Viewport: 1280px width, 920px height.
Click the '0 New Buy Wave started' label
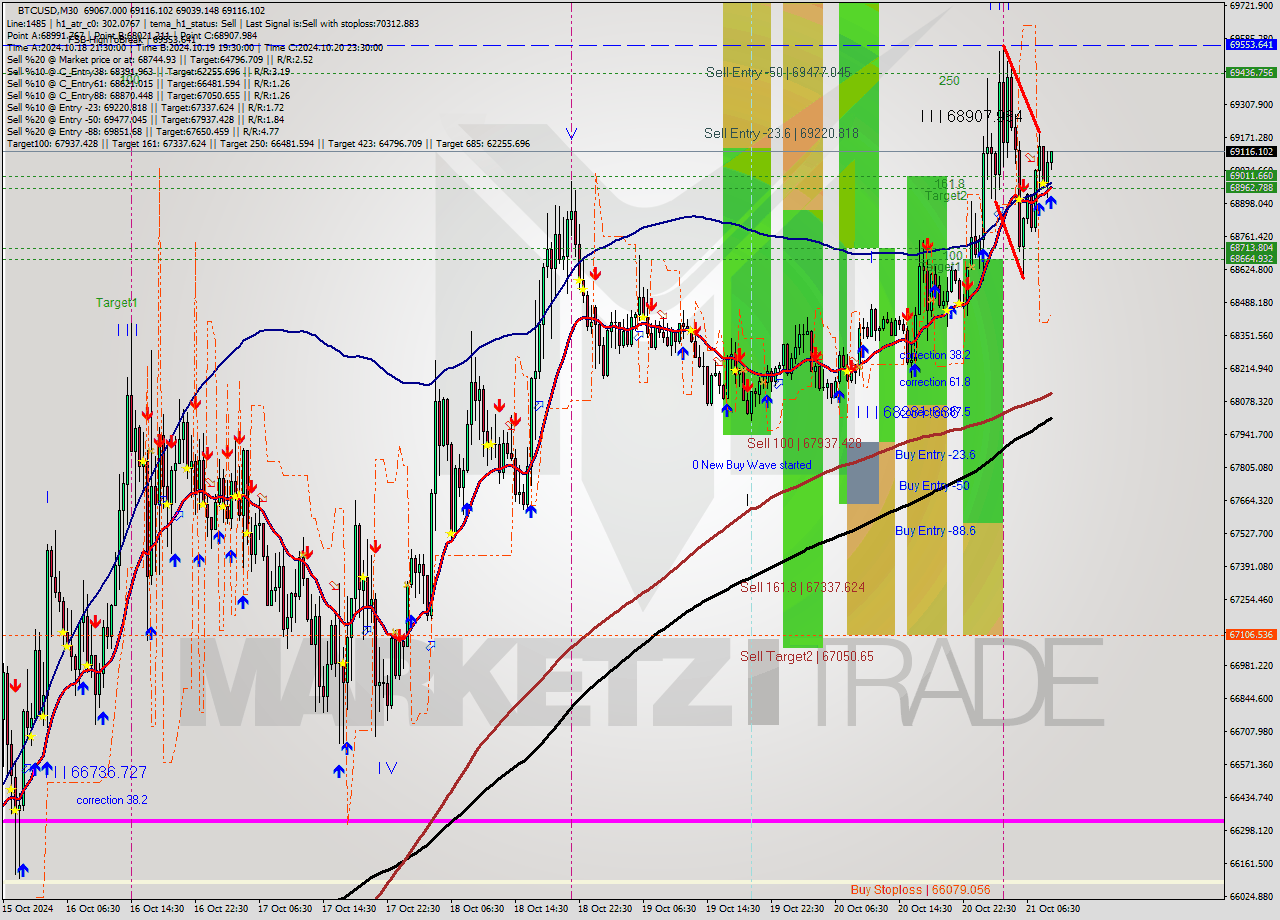tap(752, 465)
